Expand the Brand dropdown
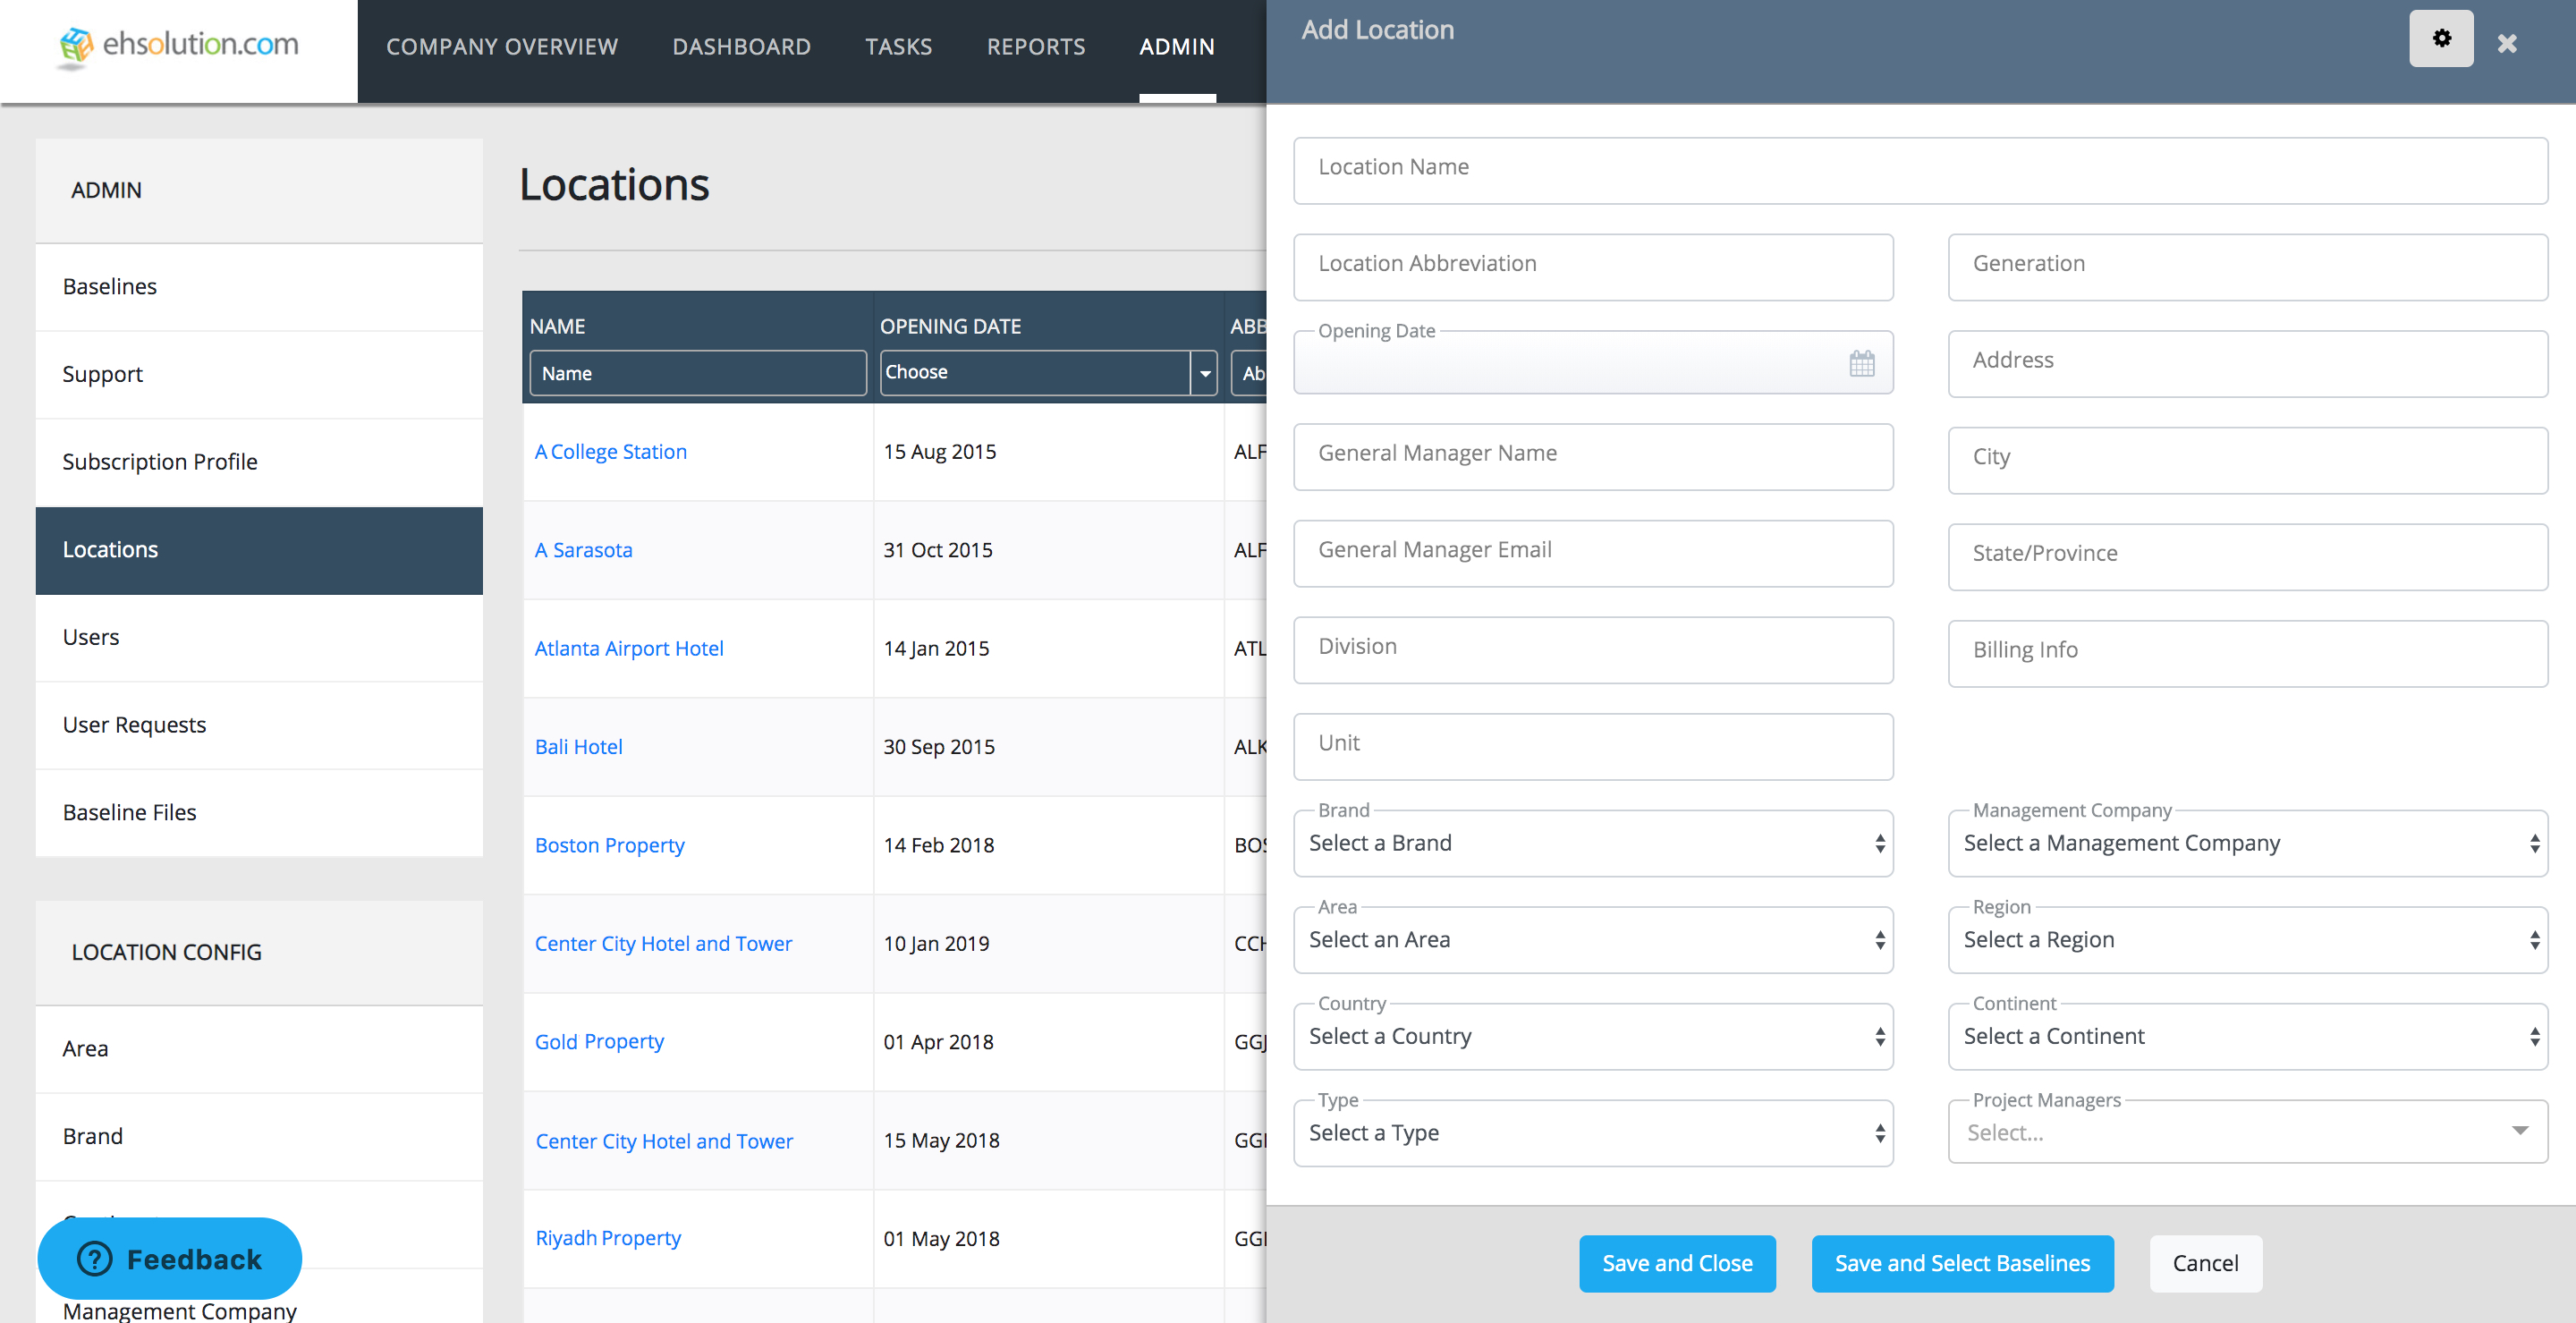Screen dimensions: 2576x1323 pyautogui.click(x=1593, y=844)
